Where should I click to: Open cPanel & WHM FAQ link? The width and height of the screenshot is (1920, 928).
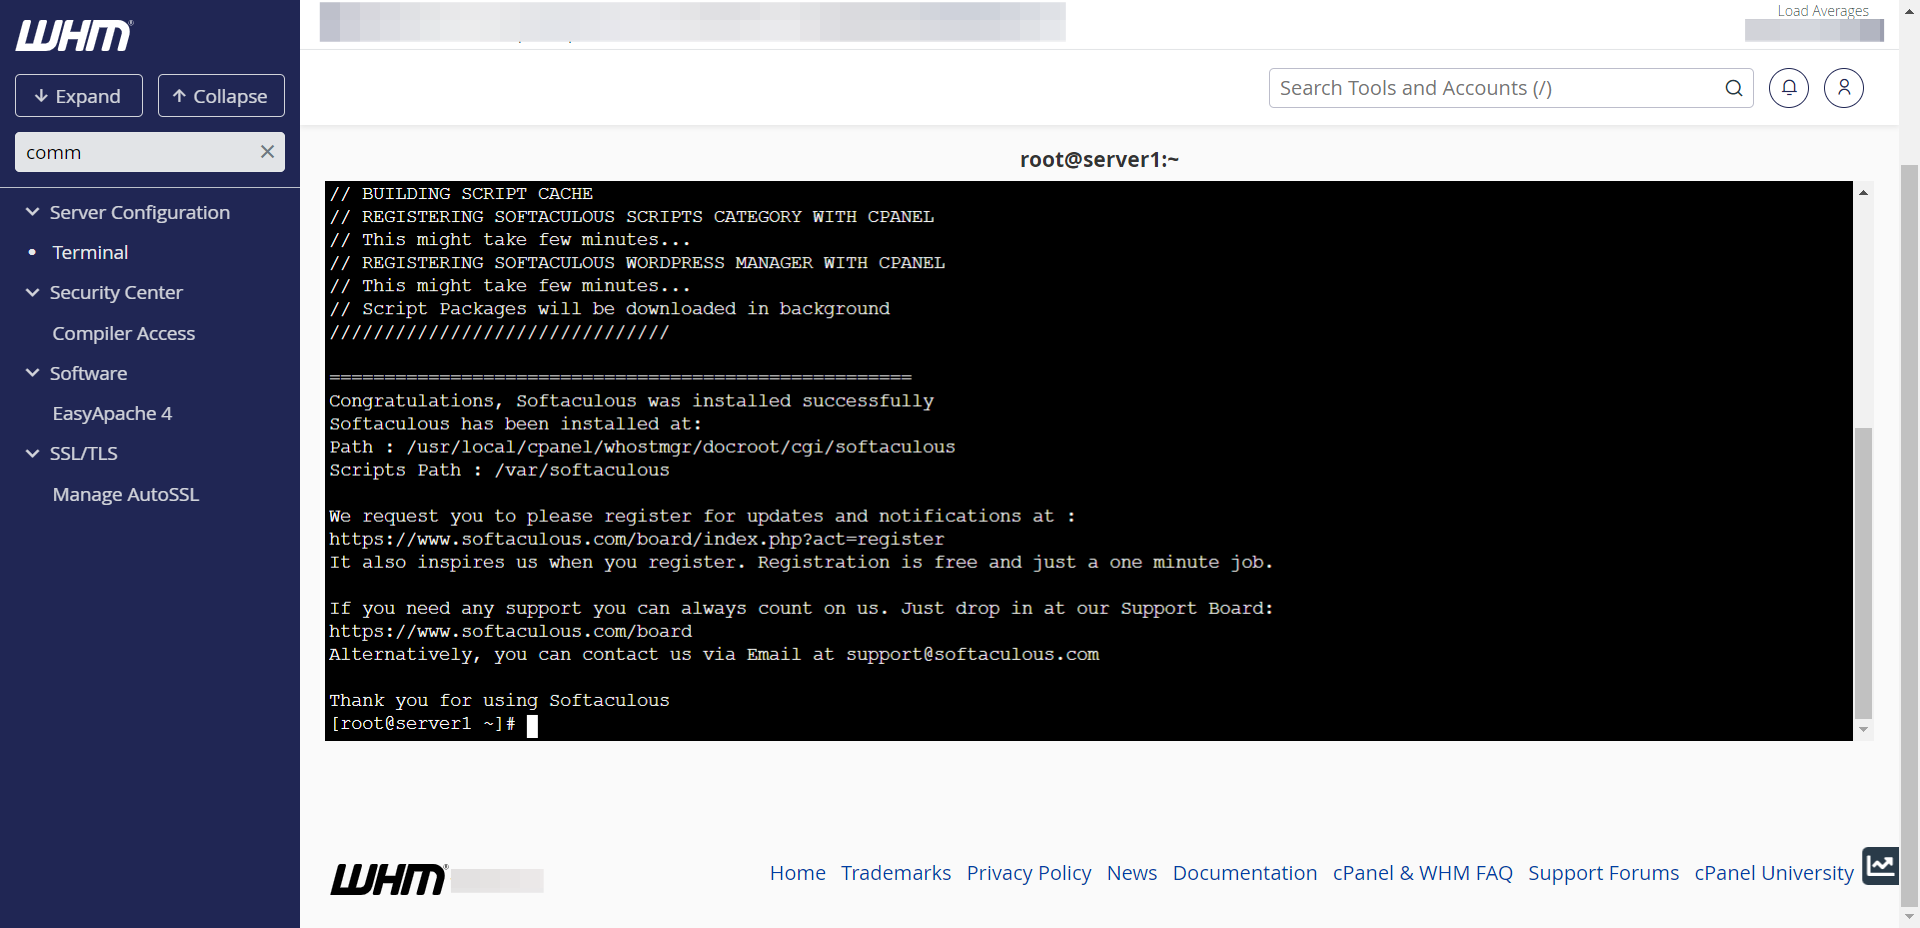tap(1423, 873)
